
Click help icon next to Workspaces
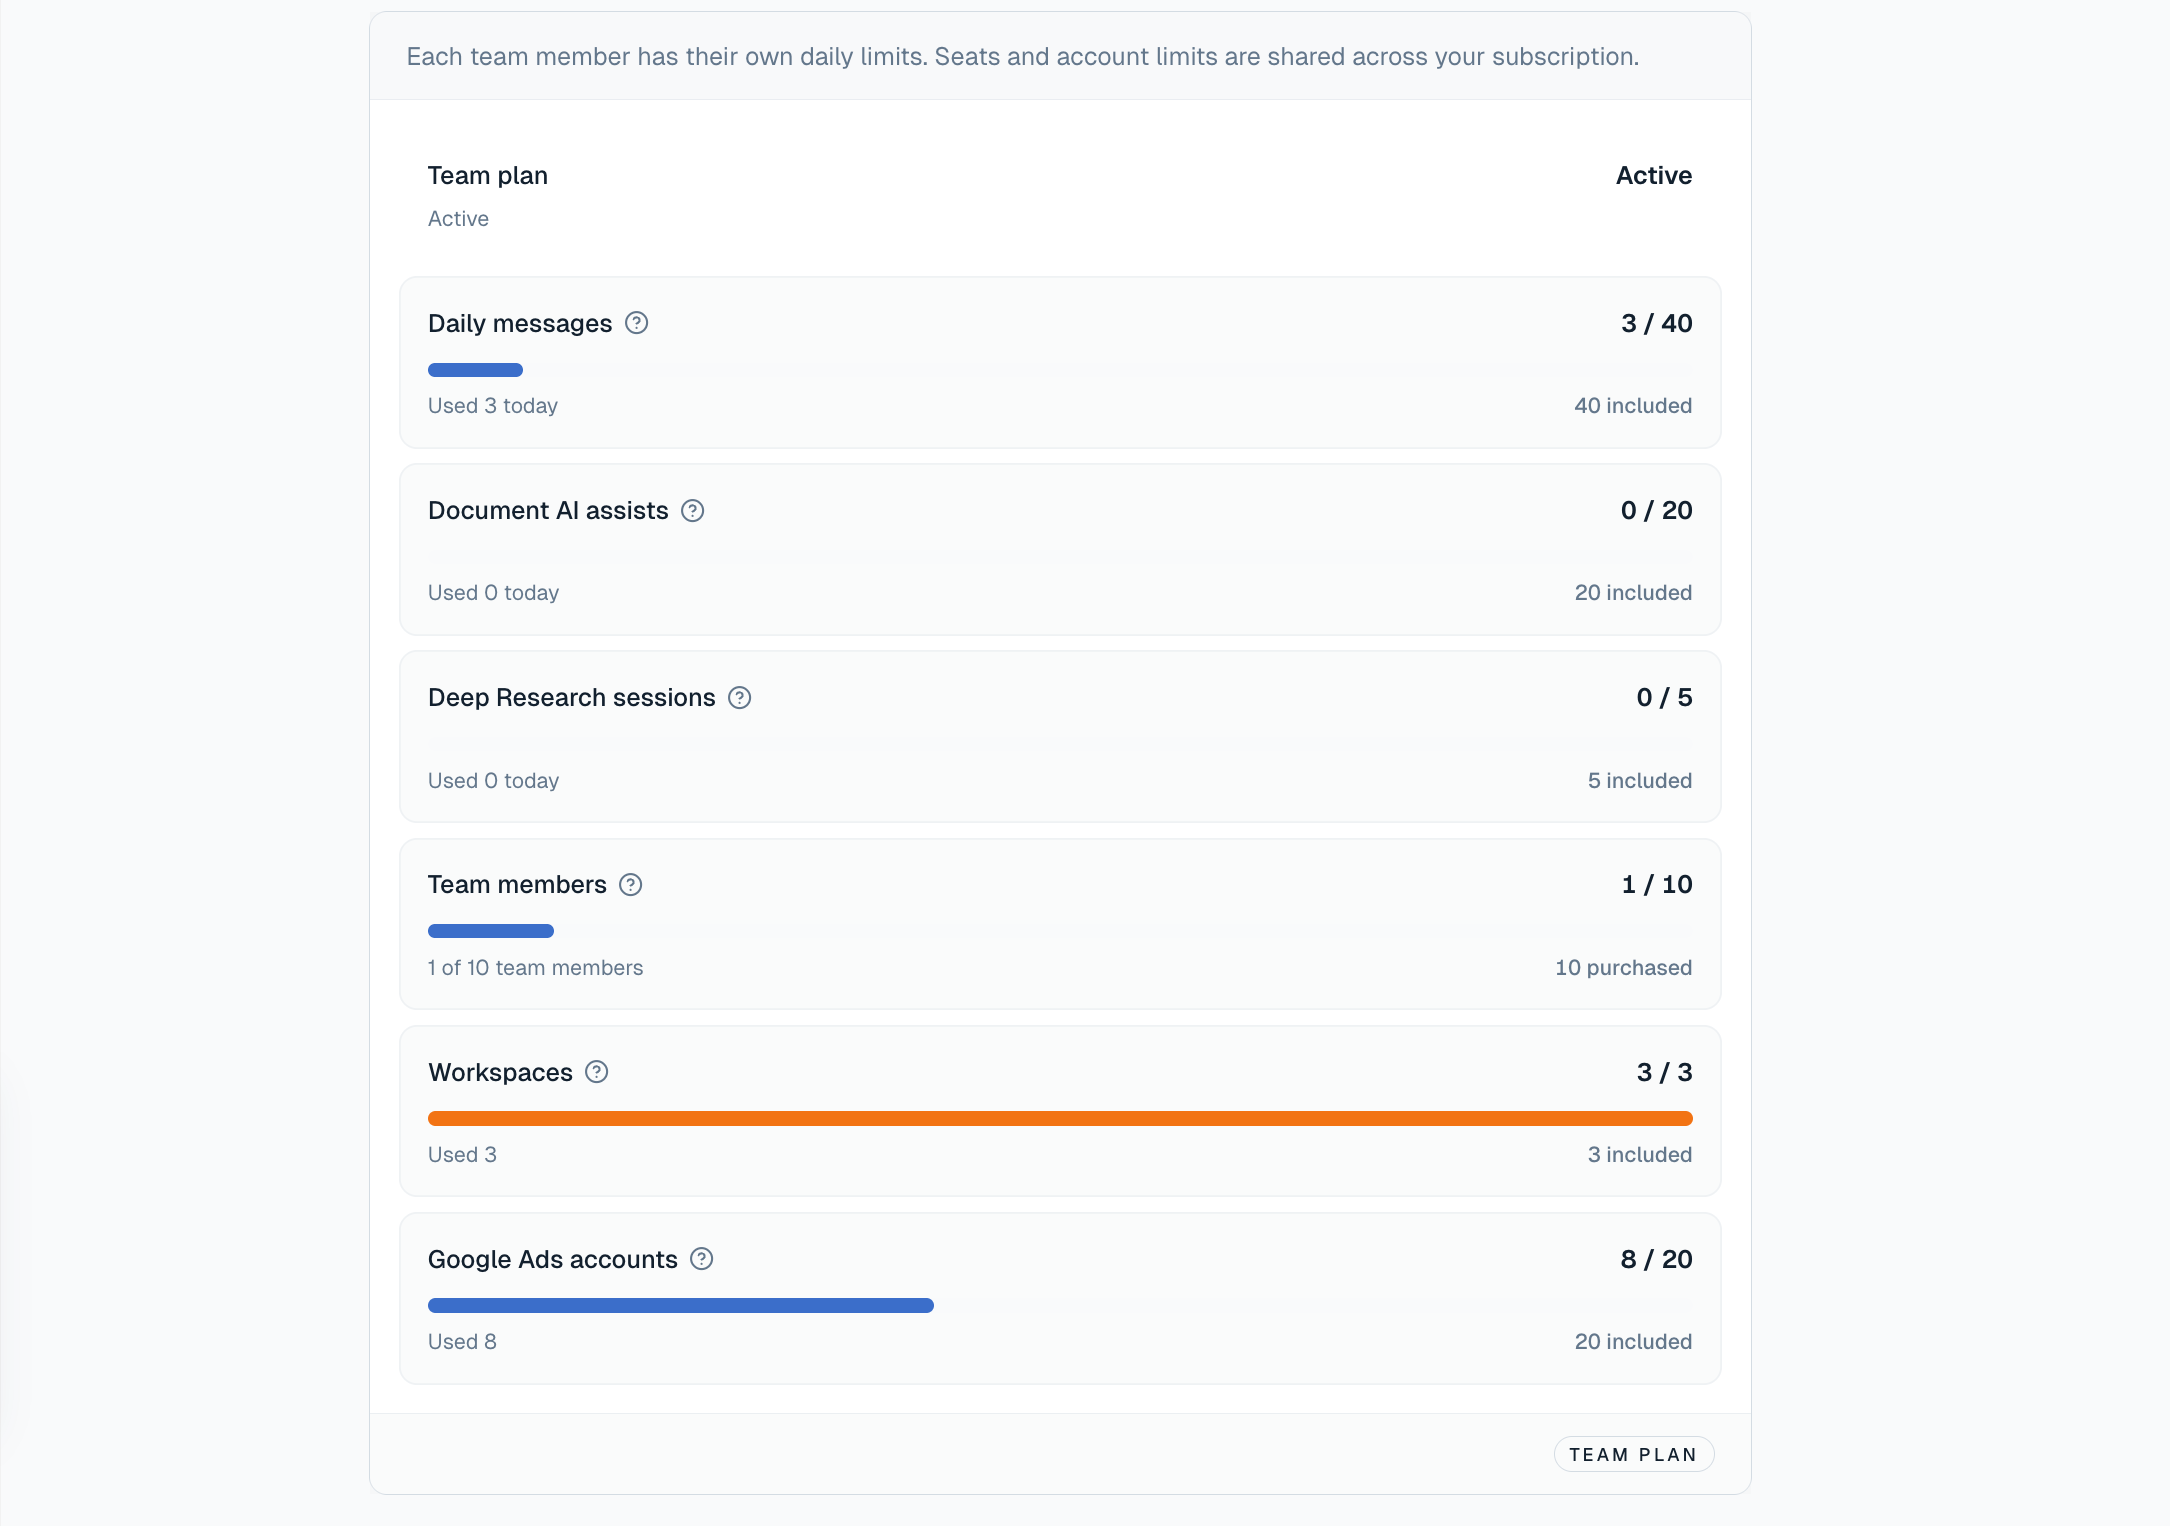tap(597, 1072)
